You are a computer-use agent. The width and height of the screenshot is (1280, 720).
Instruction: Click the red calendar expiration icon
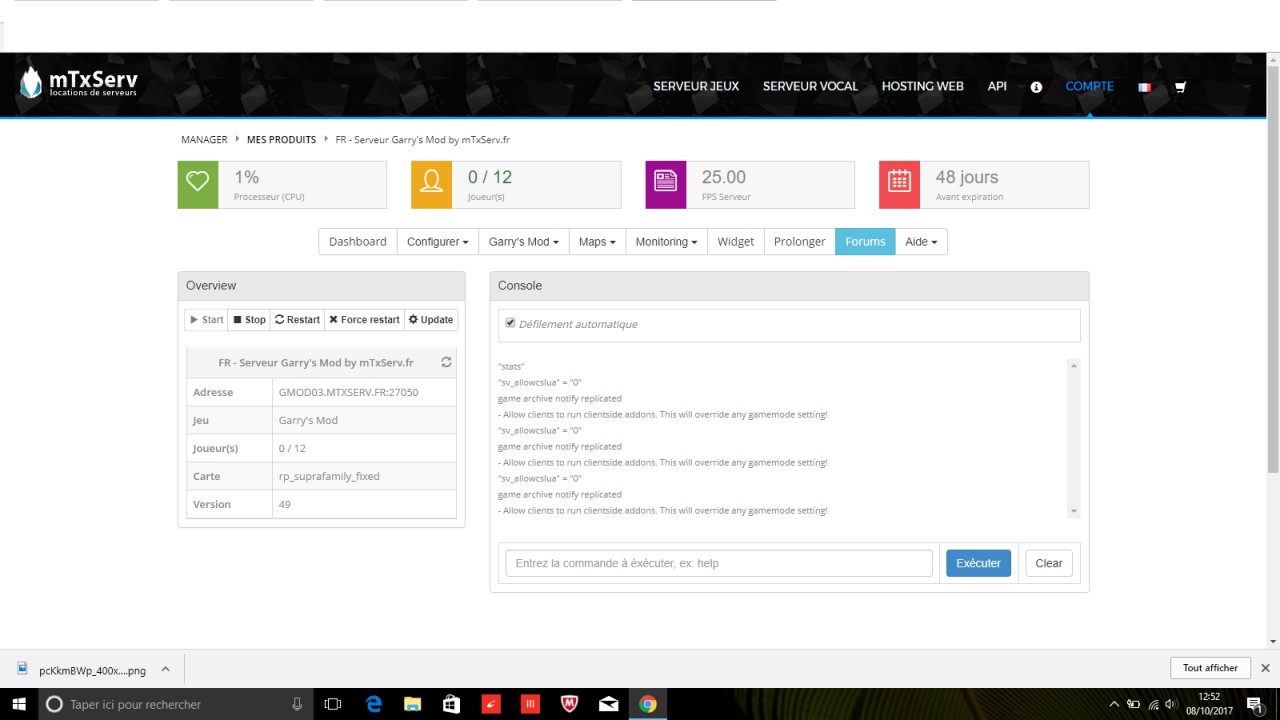pyautogui.click(x=899, y=185)
